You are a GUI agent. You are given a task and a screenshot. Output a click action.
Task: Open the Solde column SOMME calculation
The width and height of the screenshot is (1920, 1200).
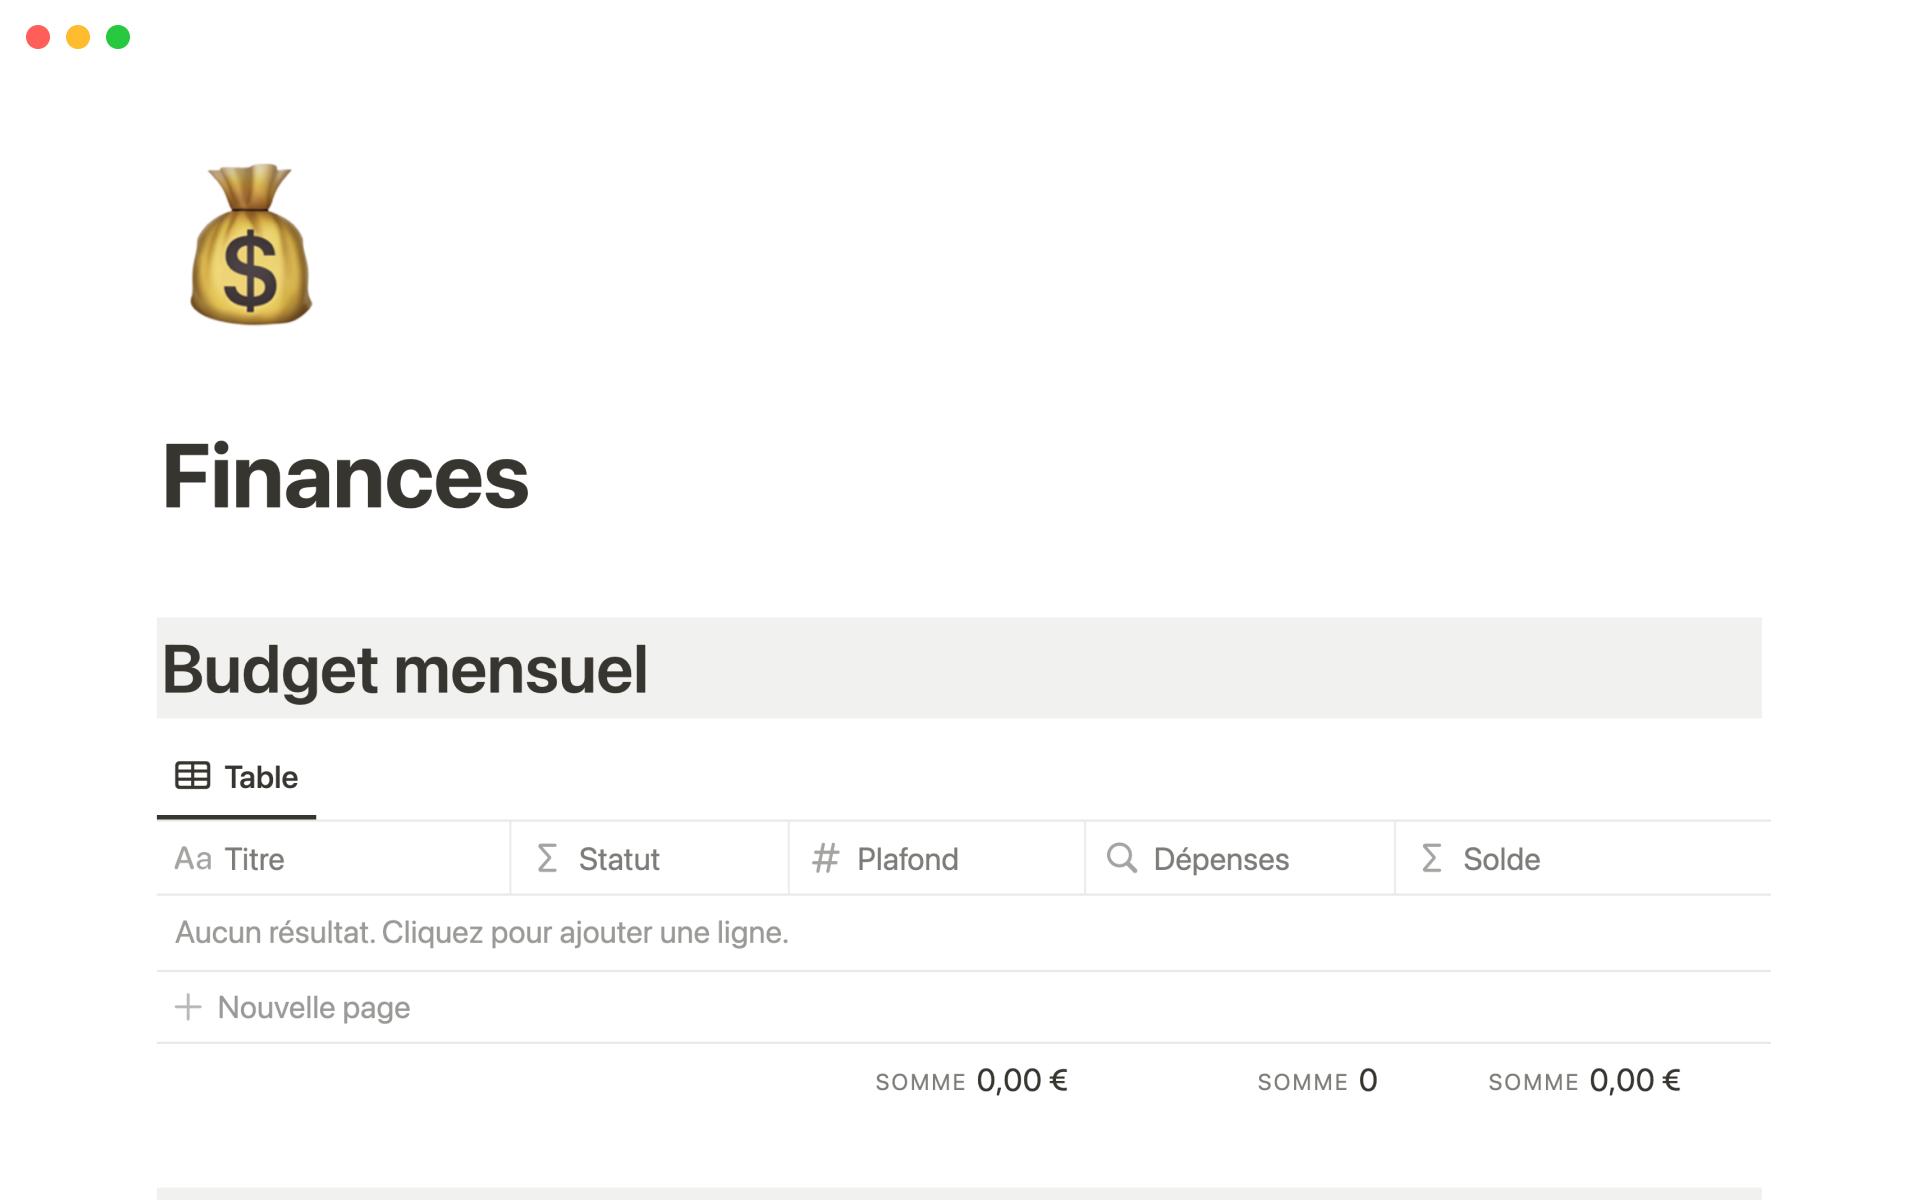1584,1081
